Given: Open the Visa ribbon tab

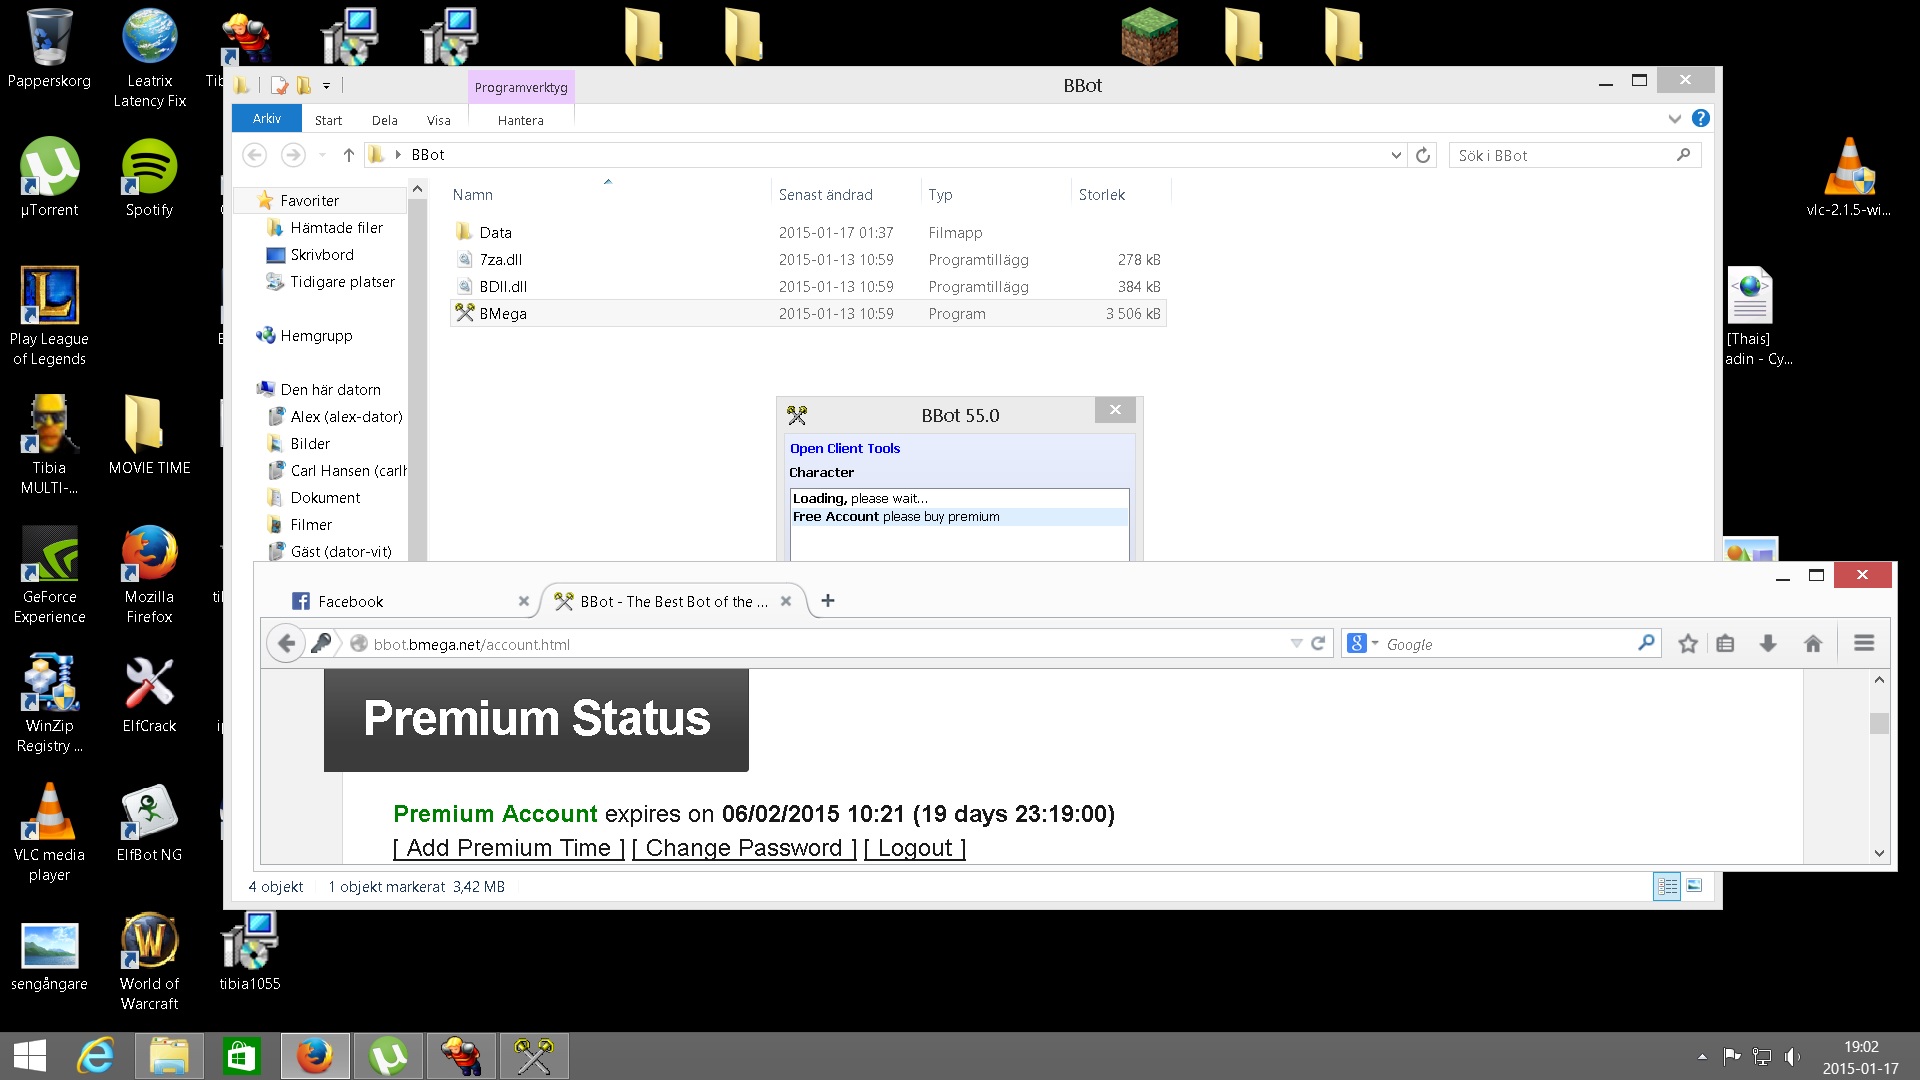Looking at the screenshot, I should point(438,120).
